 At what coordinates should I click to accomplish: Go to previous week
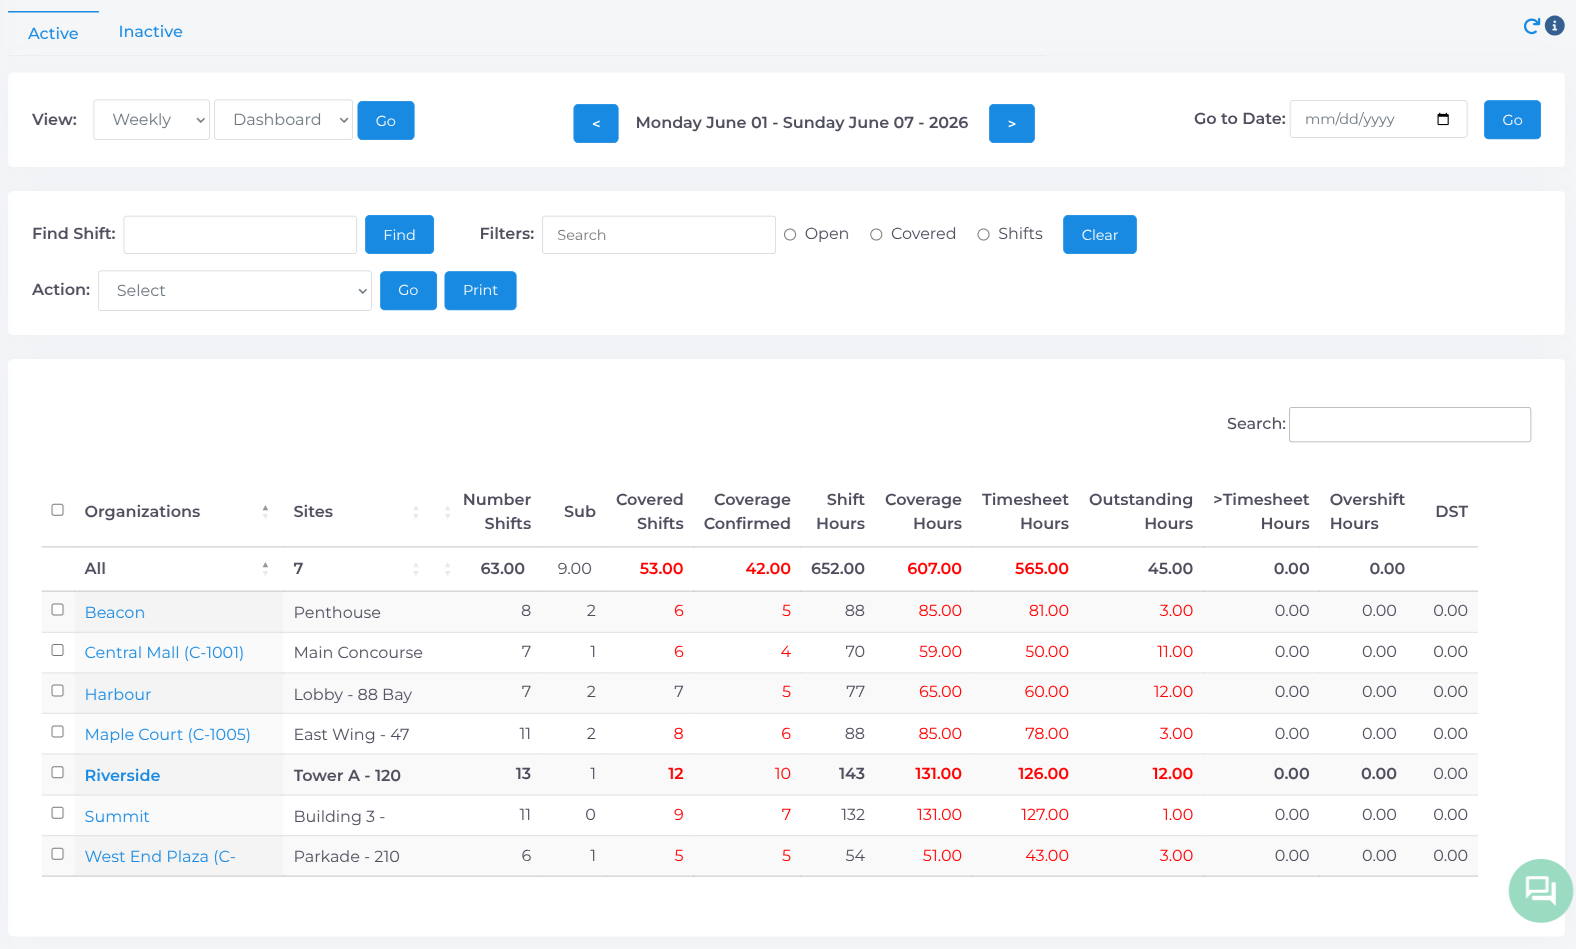596,123
